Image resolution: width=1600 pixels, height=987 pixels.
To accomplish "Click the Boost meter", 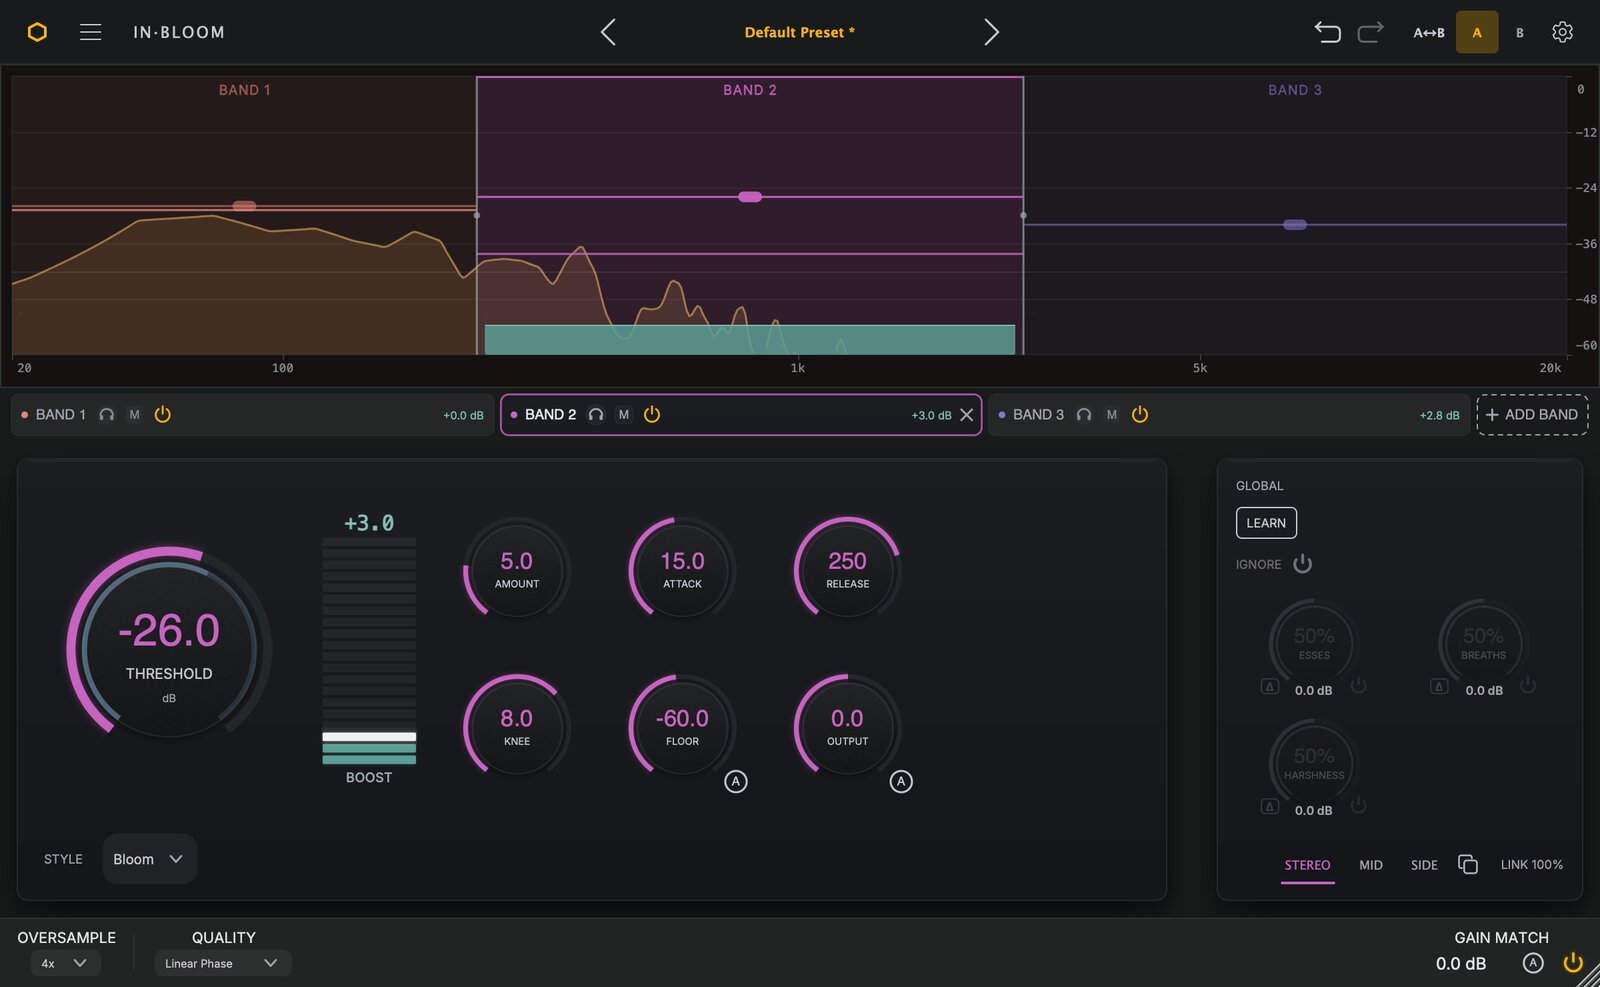I will click(x=369, y=651).
